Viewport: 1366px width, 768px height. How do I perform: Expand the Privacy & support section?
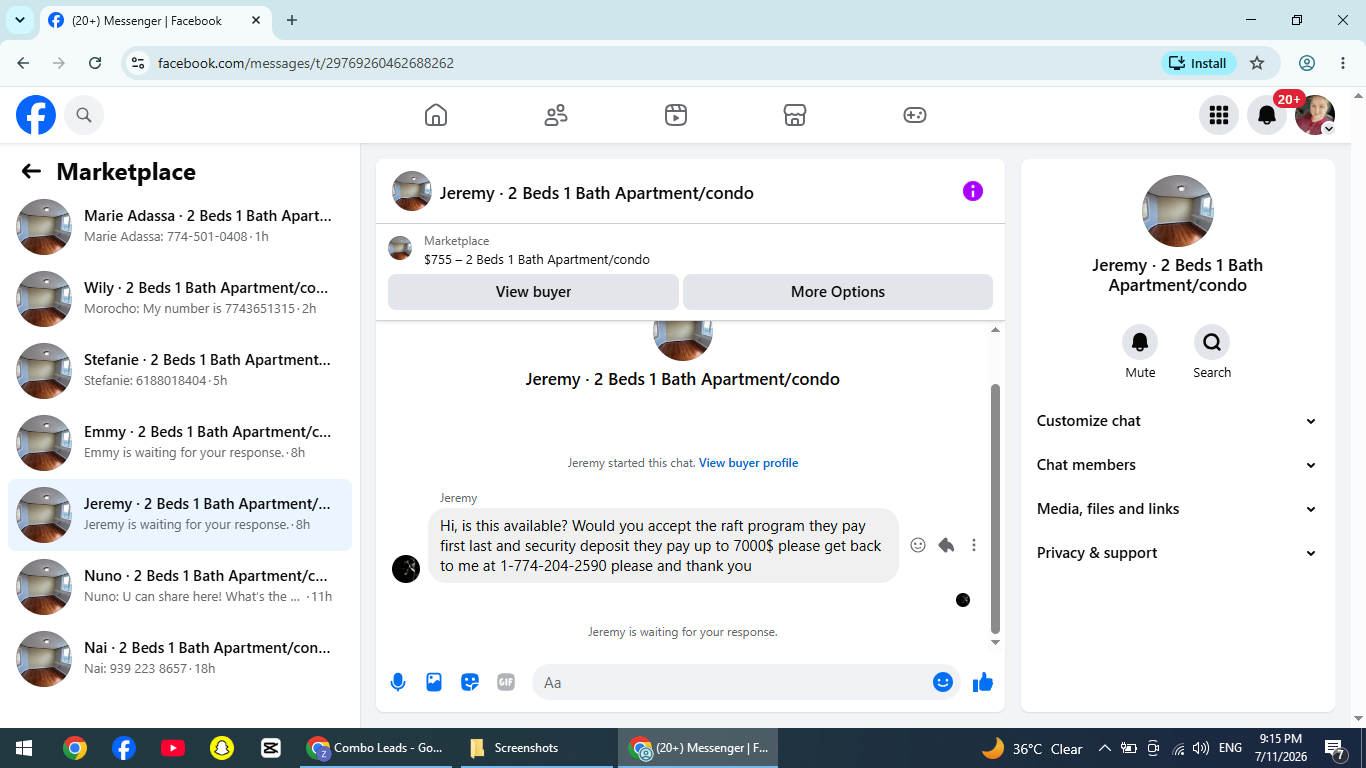1177,553
